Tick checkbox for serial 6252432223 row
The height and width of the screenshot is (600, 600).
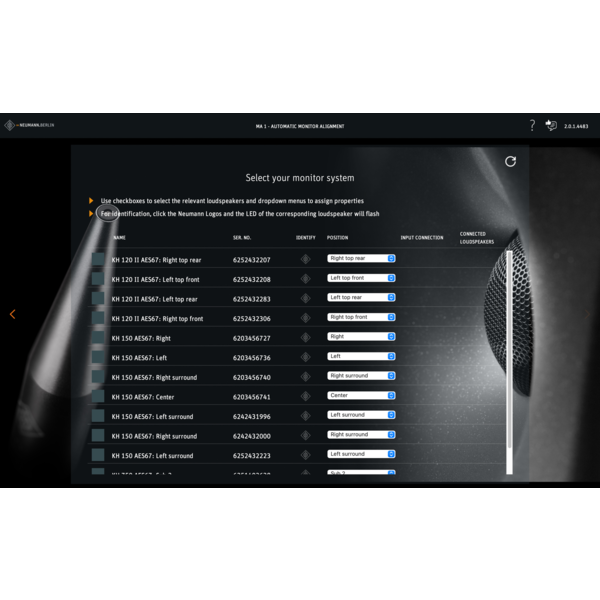pyautogui.click(x=98, y=455)
